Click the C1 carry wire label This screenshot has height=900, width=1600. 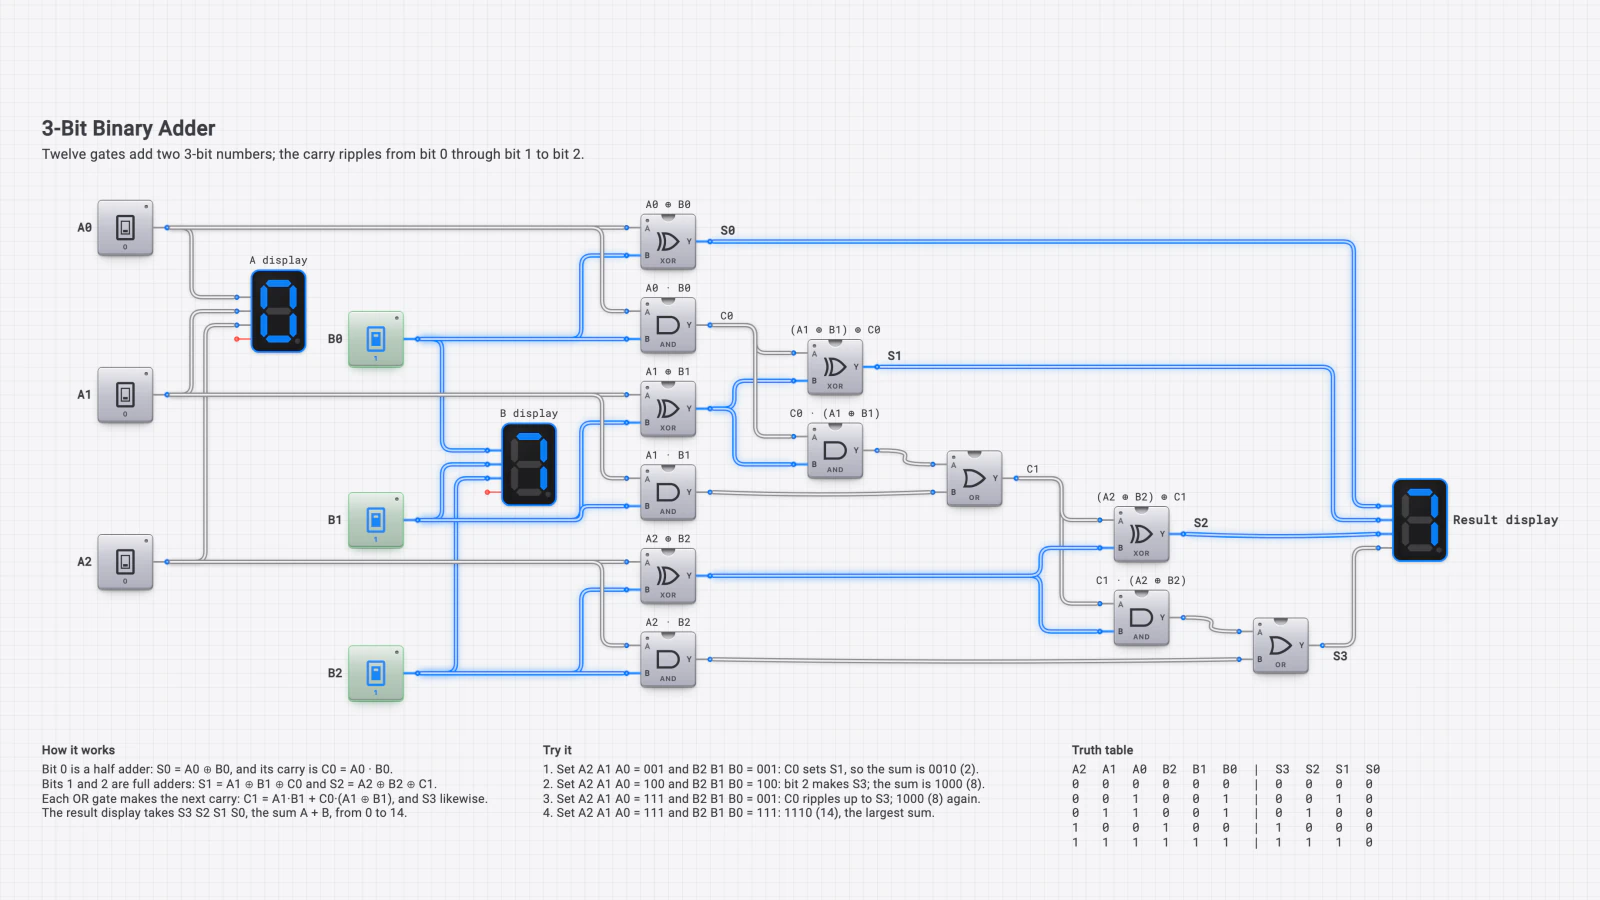(x=1033, y=469)
